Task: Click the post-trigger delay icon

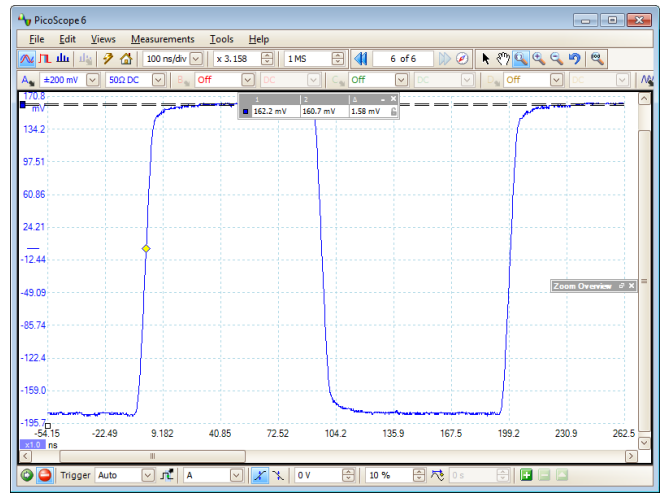Action: point(437,475)
